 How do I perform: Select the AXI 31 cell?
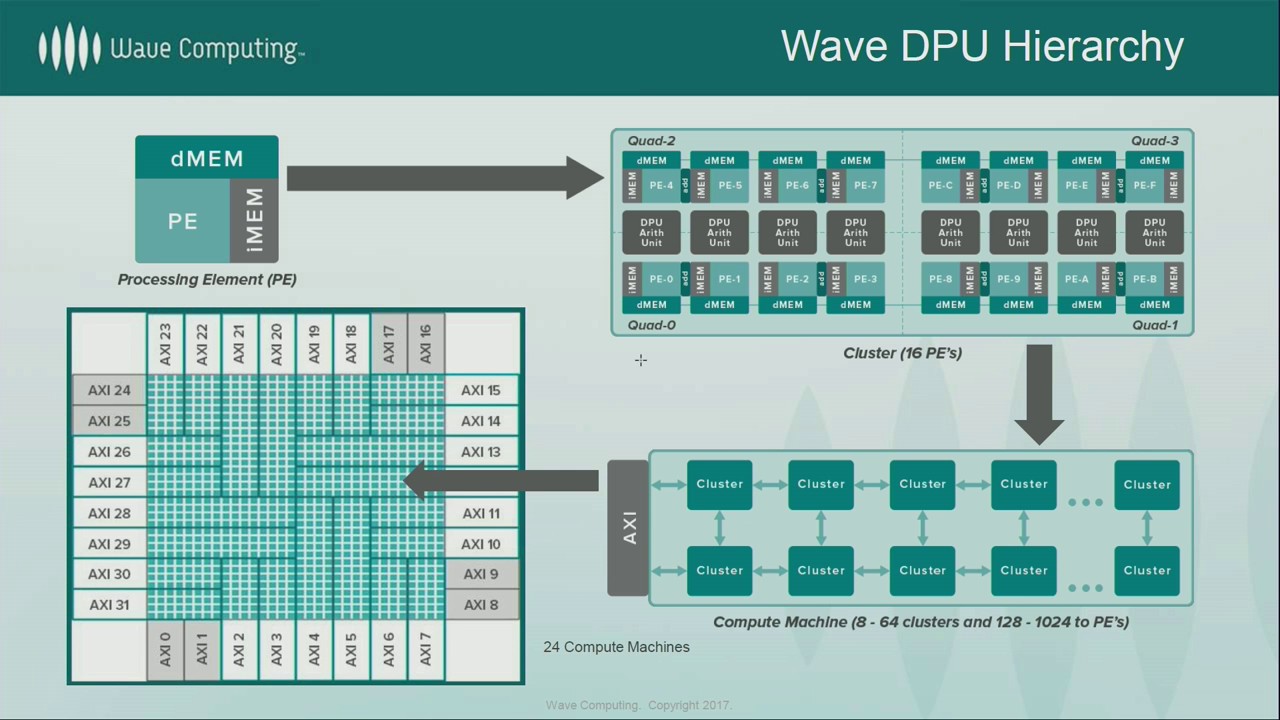109,605
